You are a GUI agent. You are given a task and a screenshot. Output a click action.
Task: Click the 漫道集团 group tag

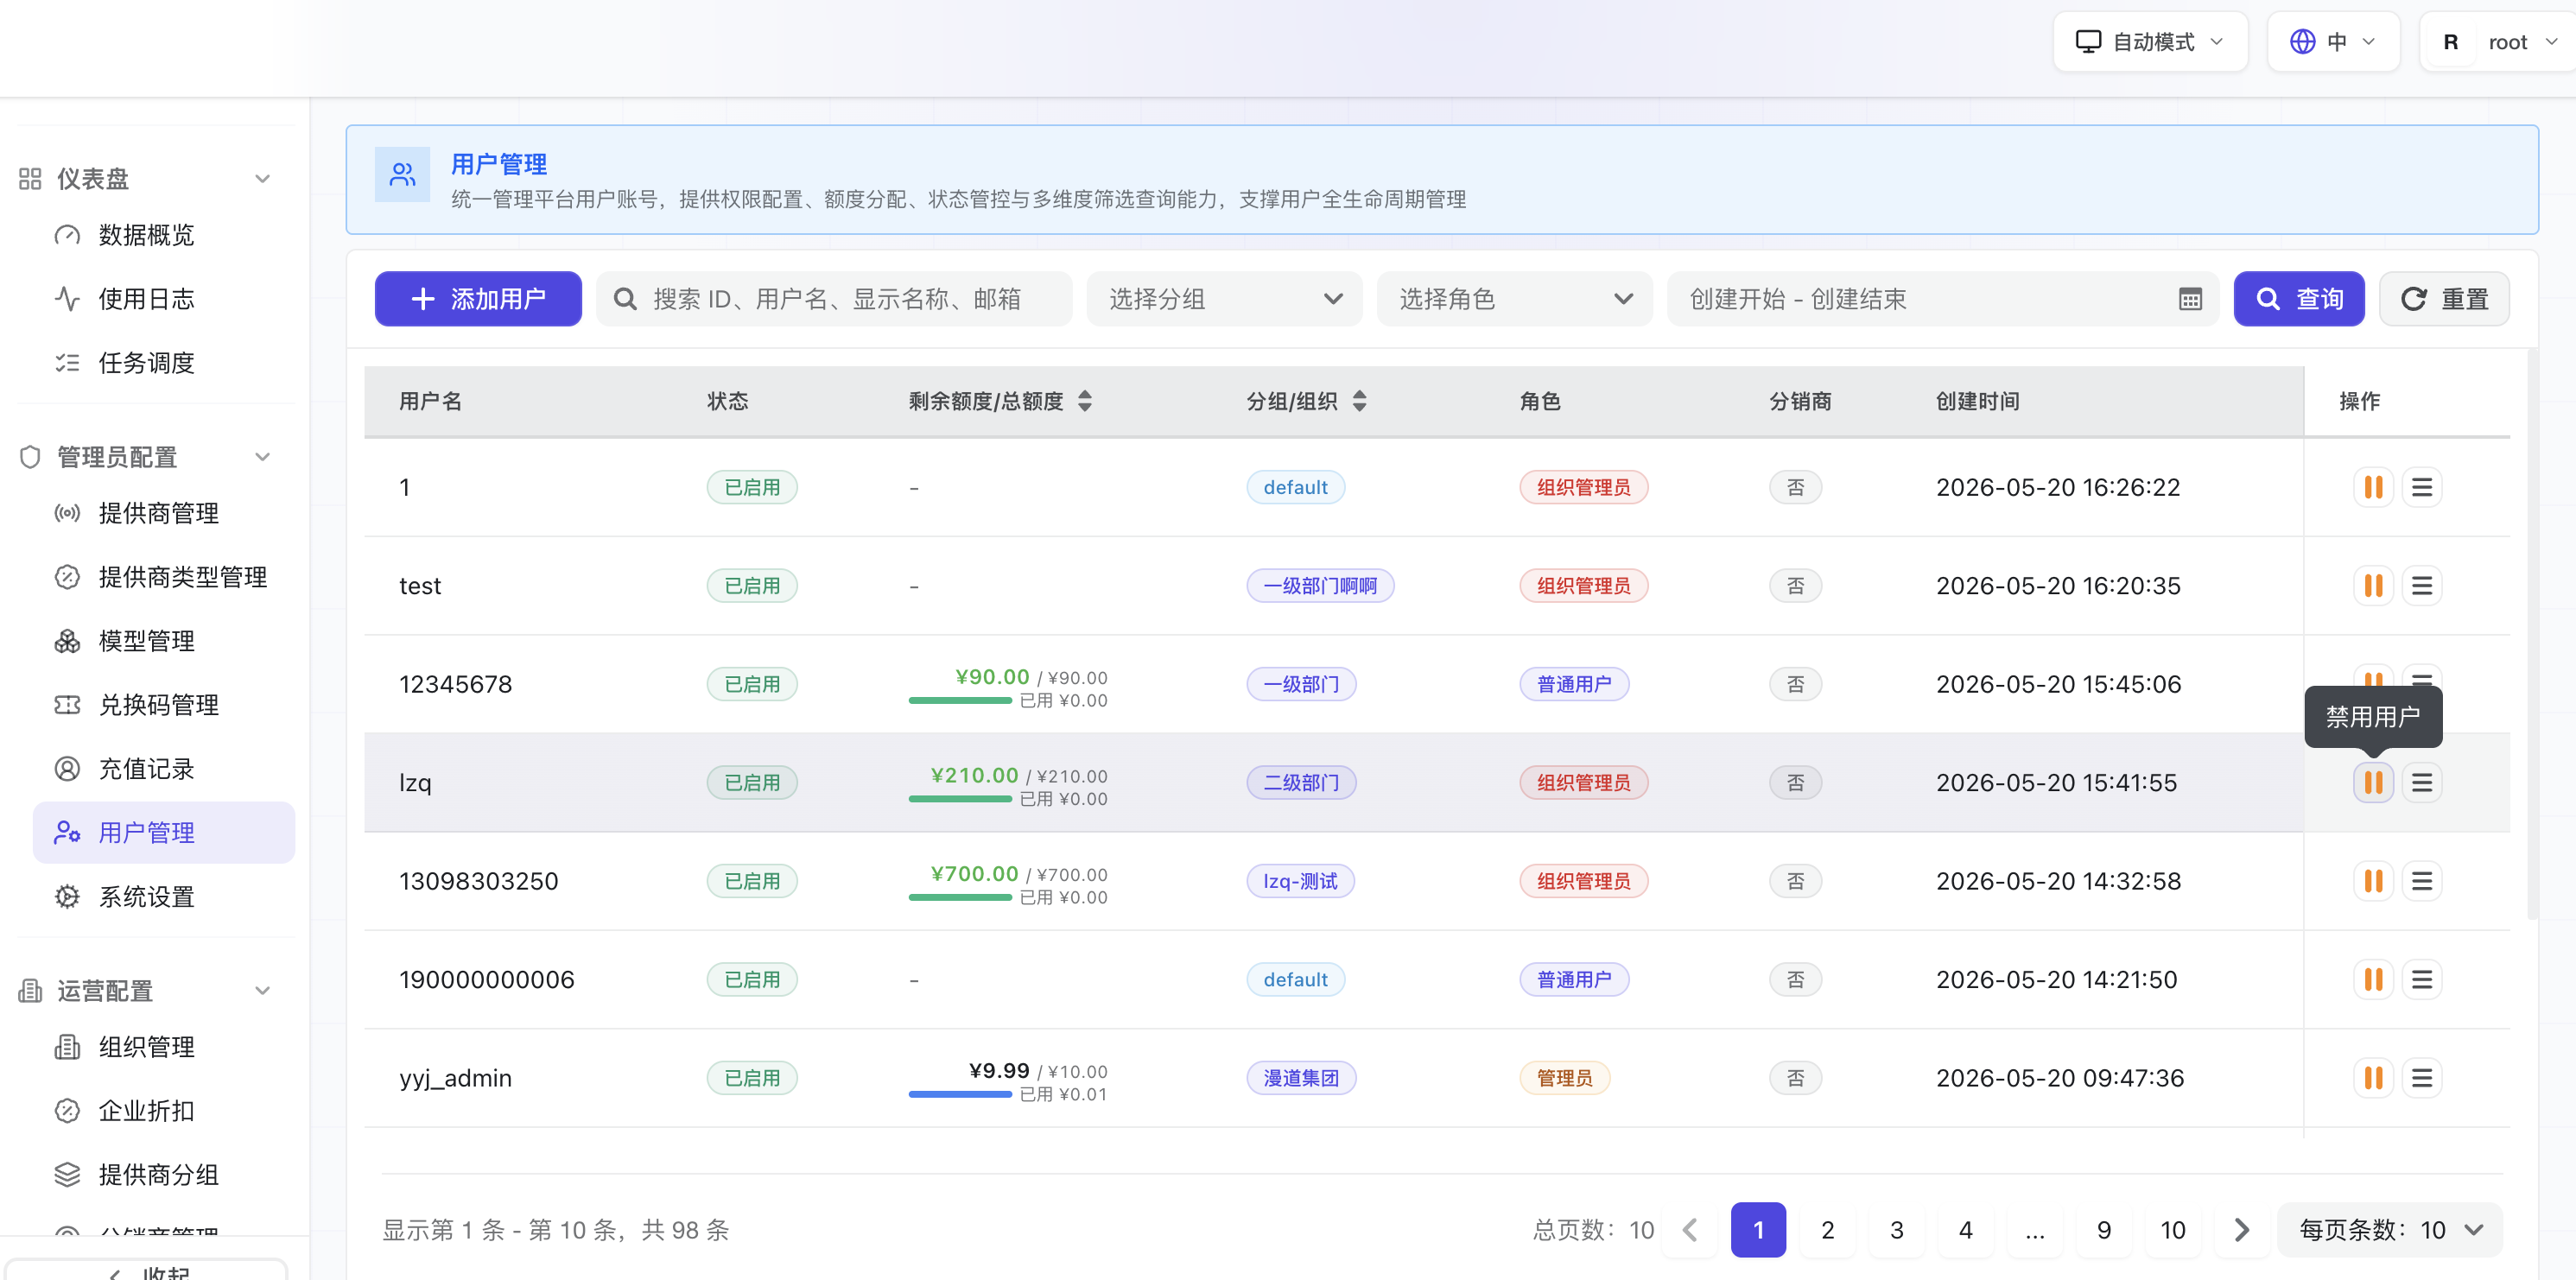tap(1301, 1078)
